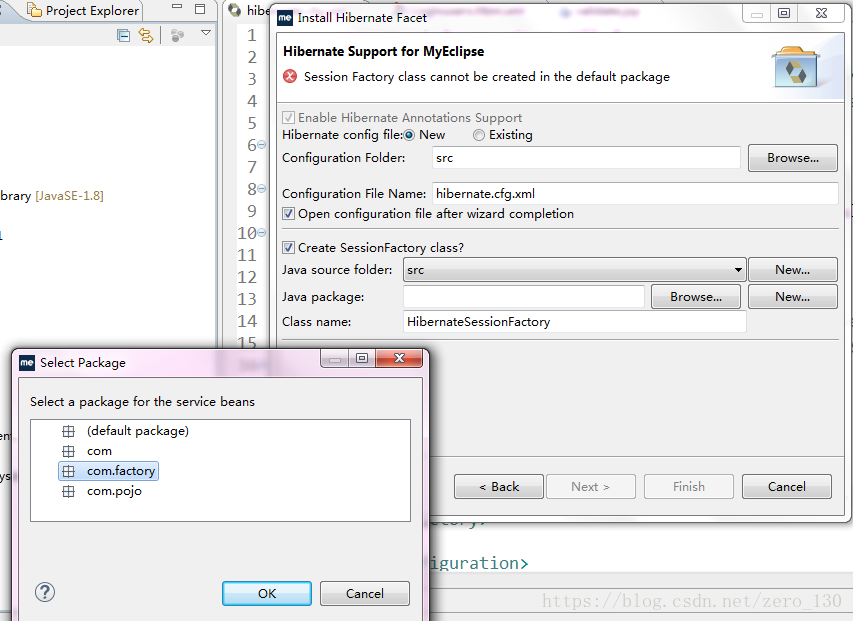Click the JavaSE-1.8 library label
The width and height of the screenshot is (853, 621).
70,196
